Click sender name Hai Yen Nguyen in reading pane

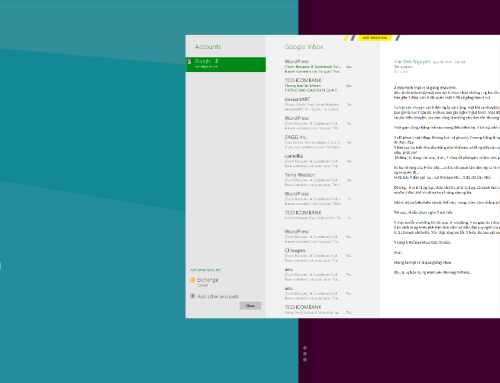412,62
